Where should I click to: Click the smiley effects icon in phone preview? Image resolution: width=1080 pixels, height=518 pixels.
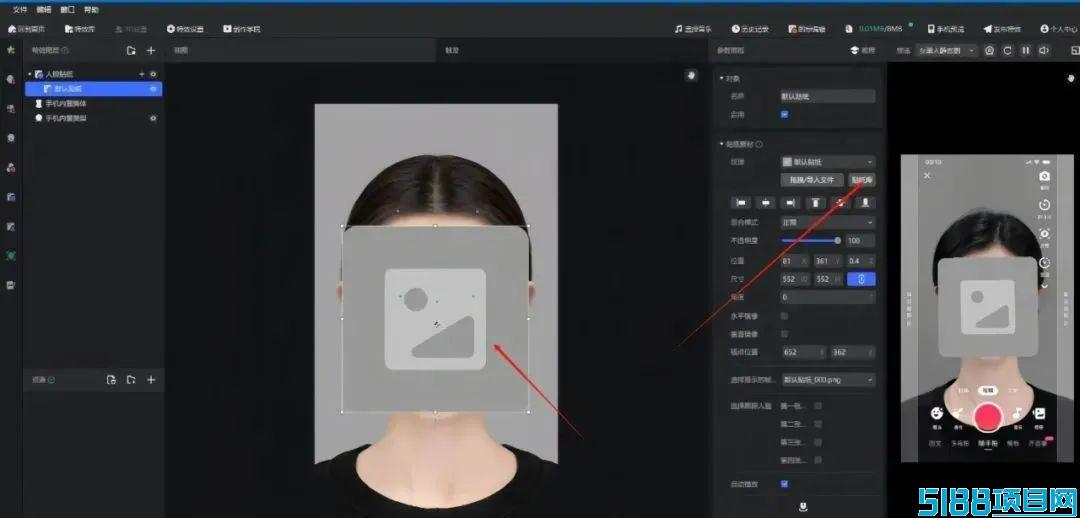[x=937, y=413]
